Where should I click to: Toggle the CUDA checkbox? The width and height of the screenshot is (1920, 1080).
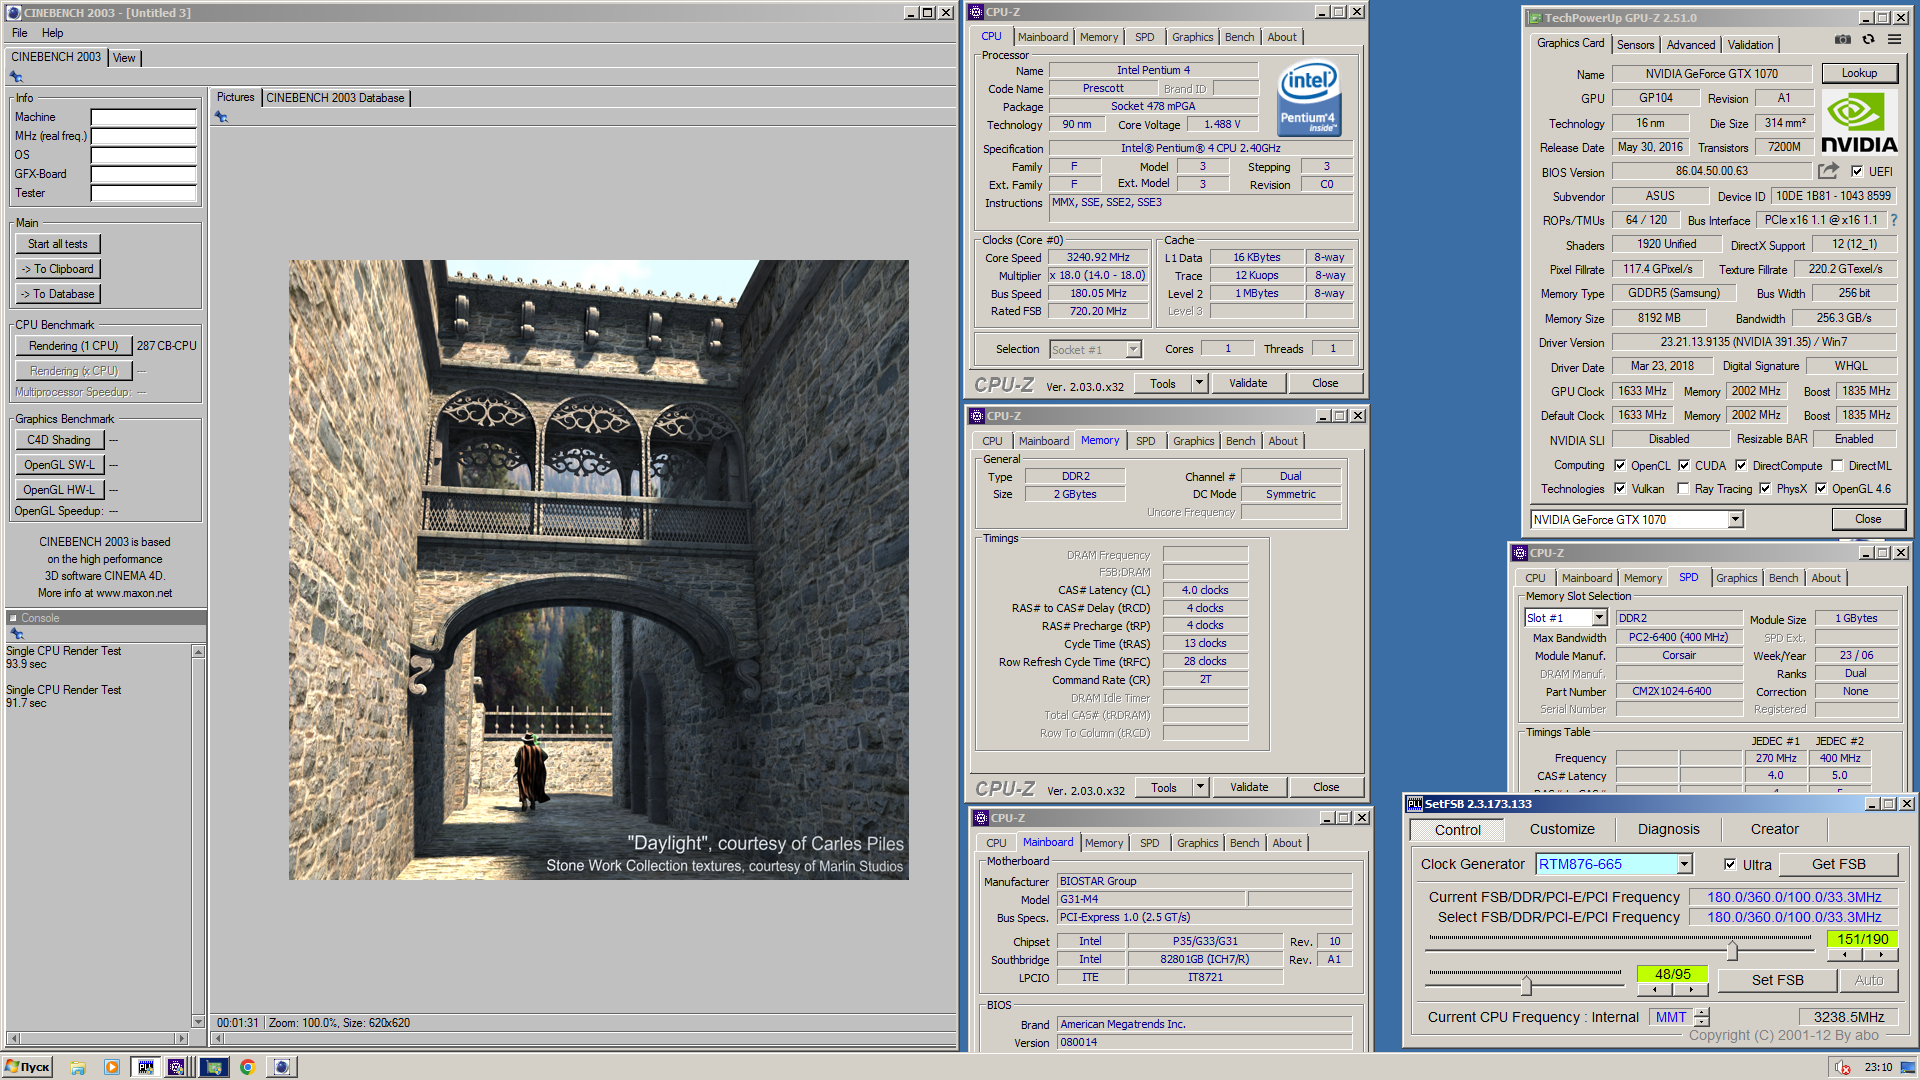coord(1684,465)
